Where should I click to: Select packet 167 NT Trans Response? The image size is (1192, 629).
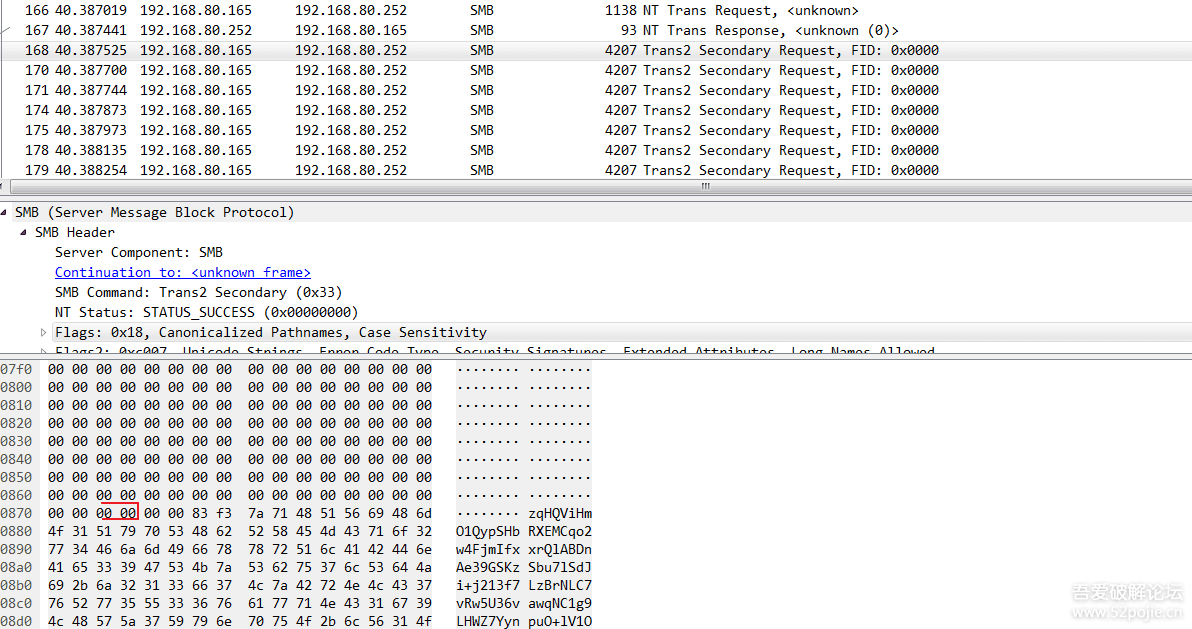tap(480, 30)
